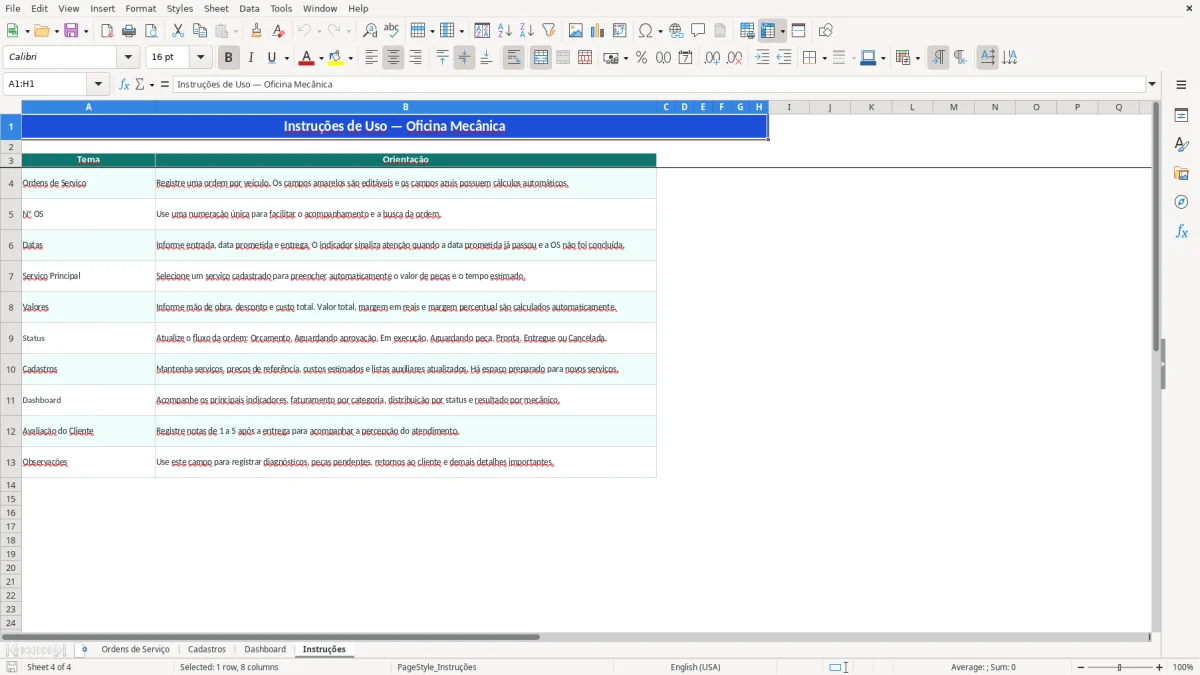
Task: Click the Copy icon
Action: pos(200,31)
